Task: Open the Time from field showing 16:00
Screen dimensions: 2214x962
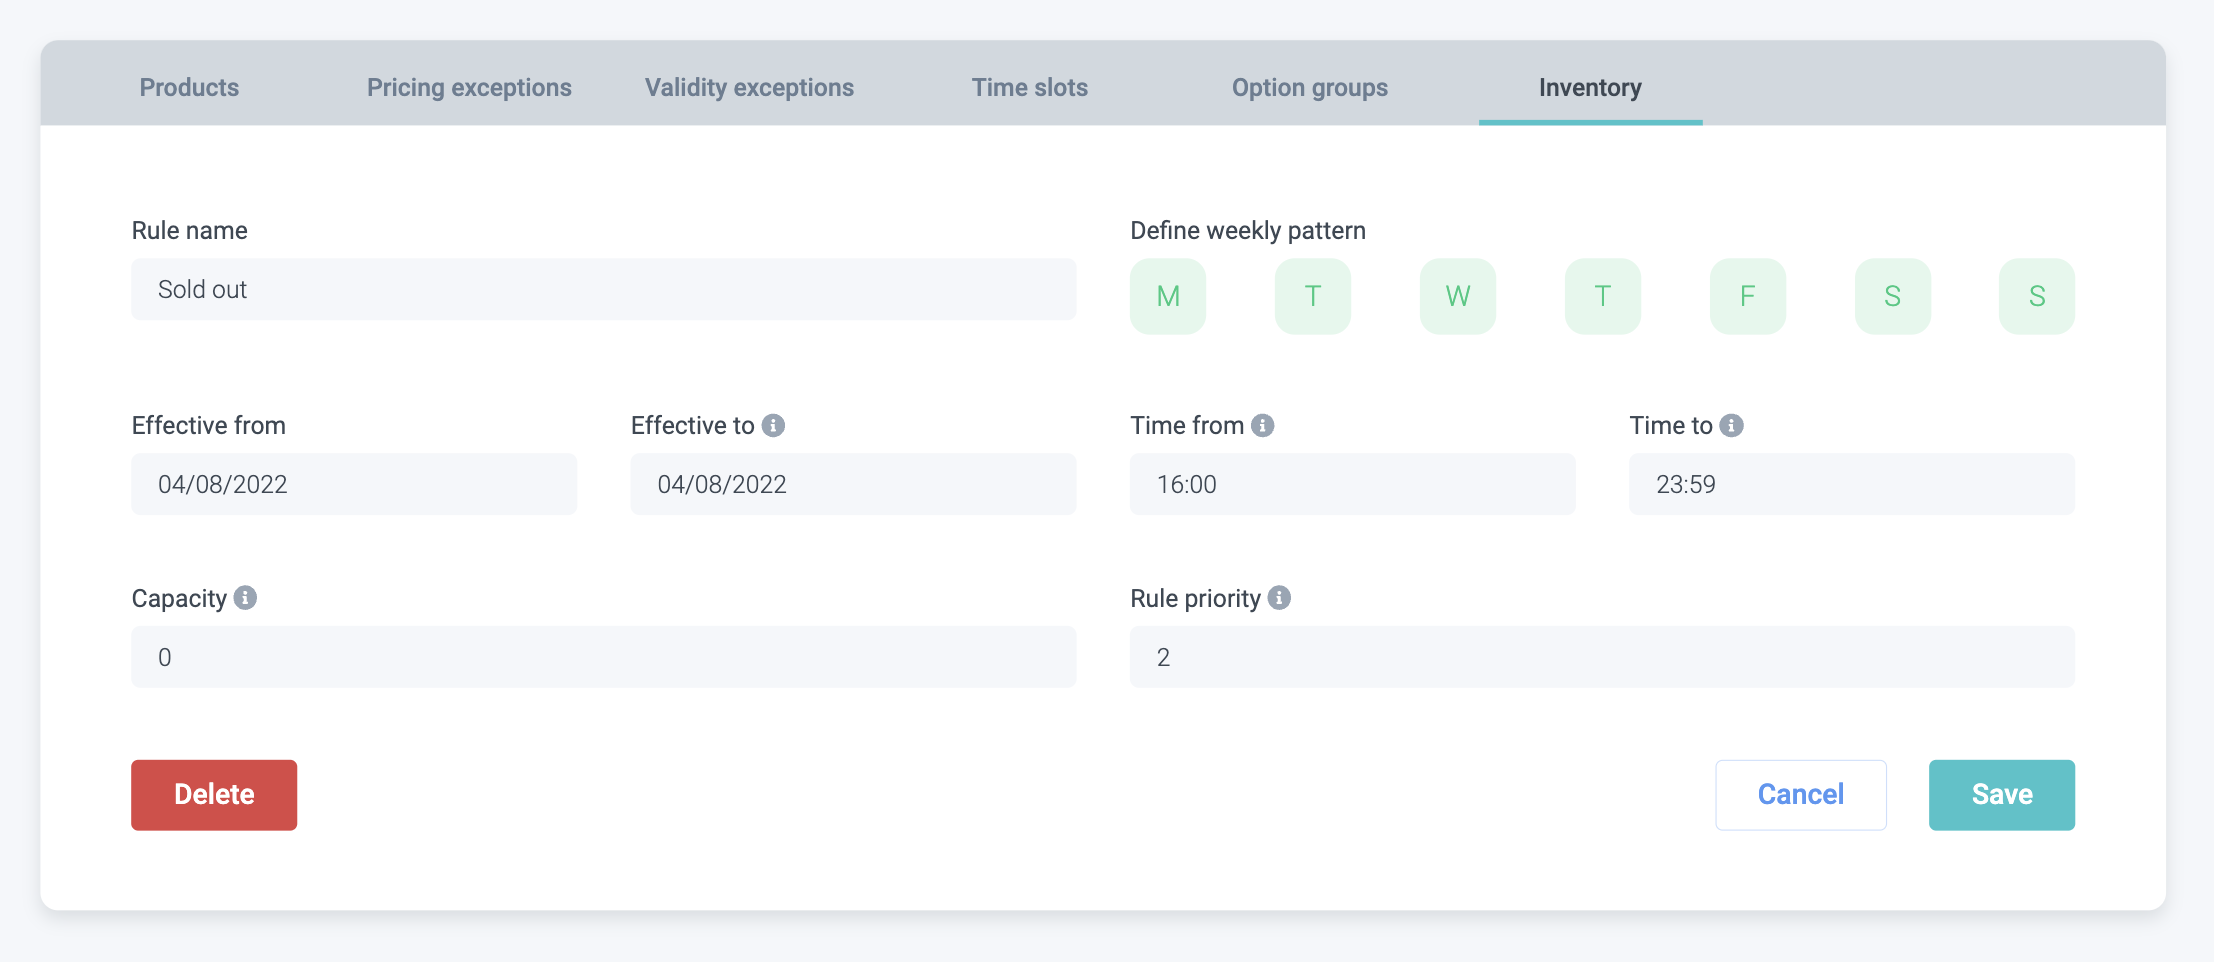Action: 1352,485
